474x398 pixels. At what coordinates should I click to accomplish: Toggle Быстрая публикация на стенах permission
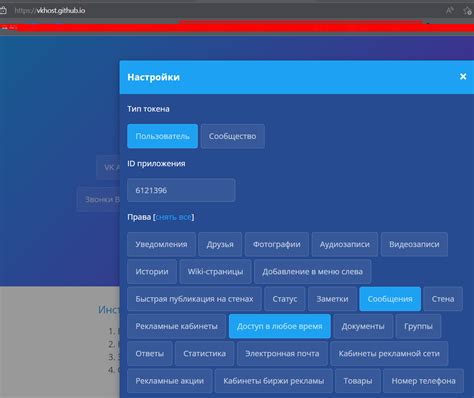[x=194, y=299]
